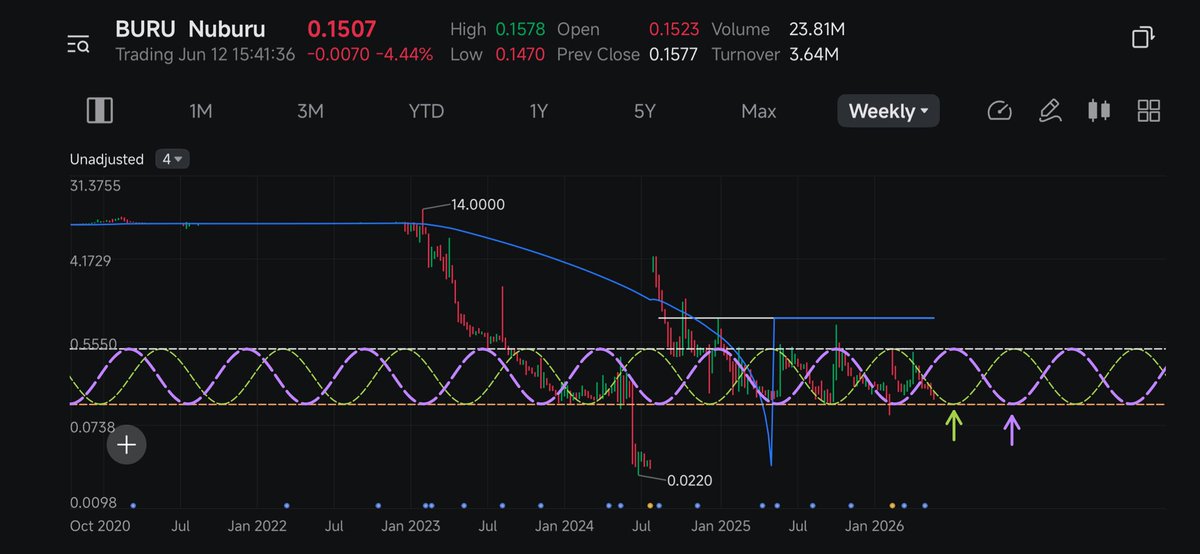Tap the Open 0.1523 value
The height and width of the screenshot is (554, 1200).
pyautogui.click(x=674, y=30)
